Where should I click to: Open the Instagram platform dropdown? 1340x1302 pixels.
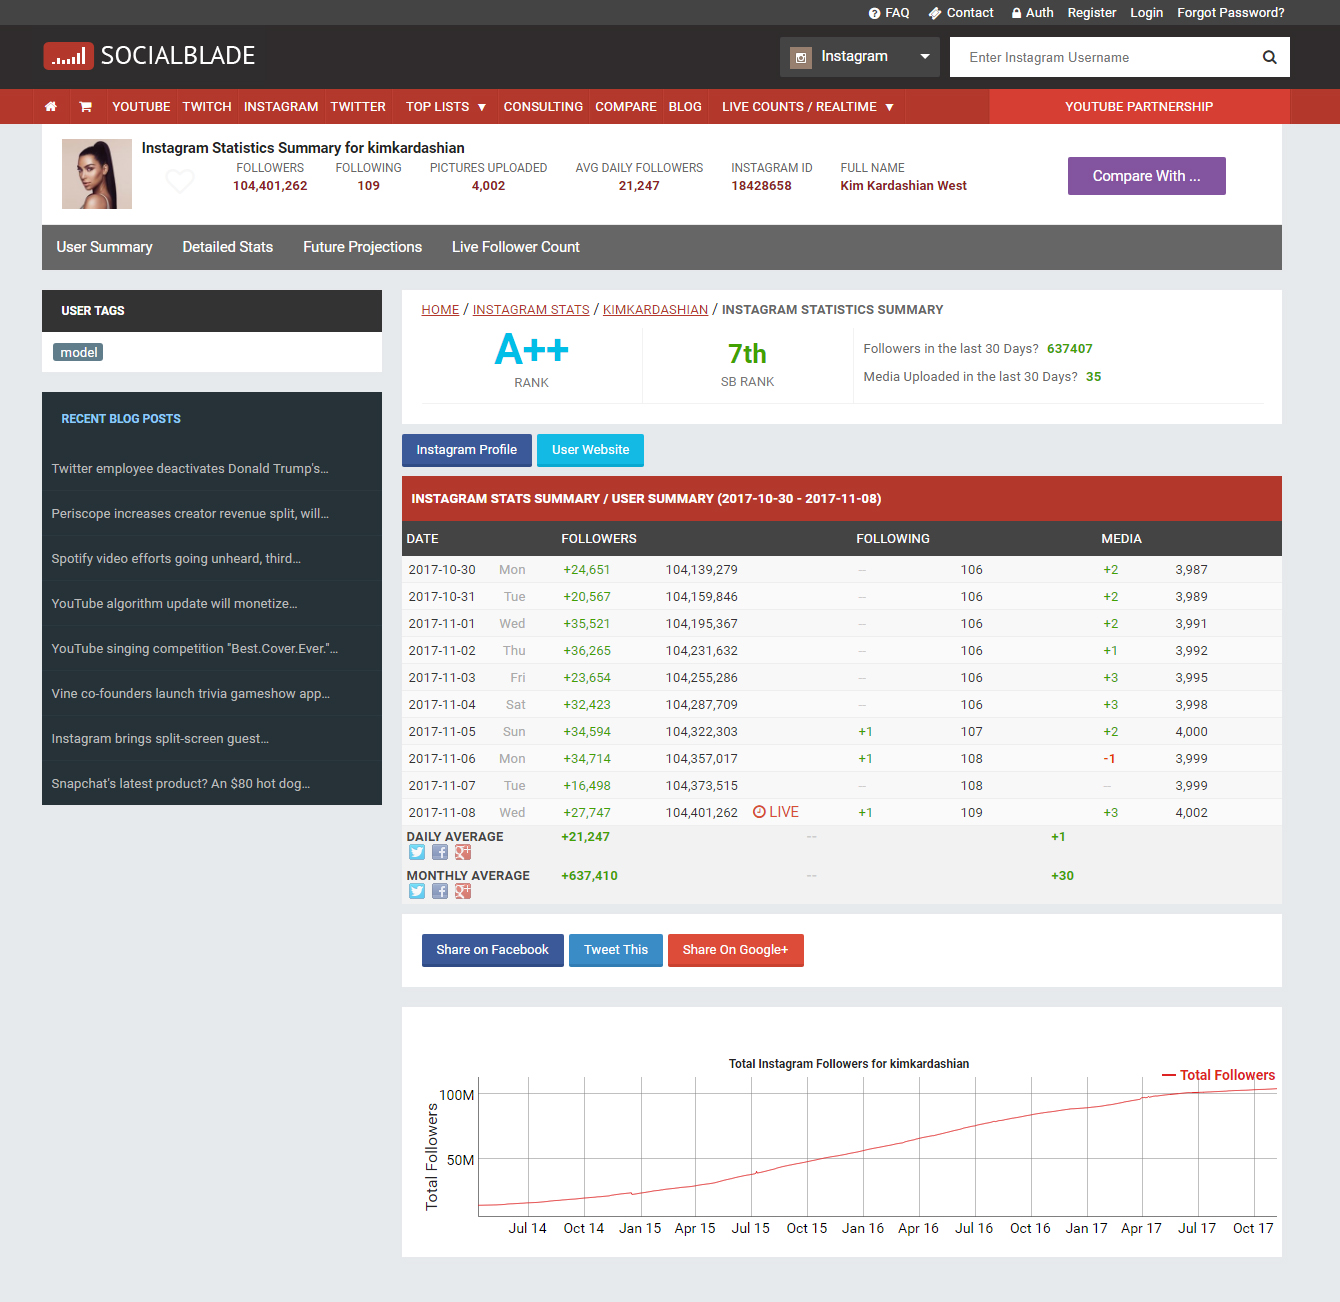(x=860, y=57)
